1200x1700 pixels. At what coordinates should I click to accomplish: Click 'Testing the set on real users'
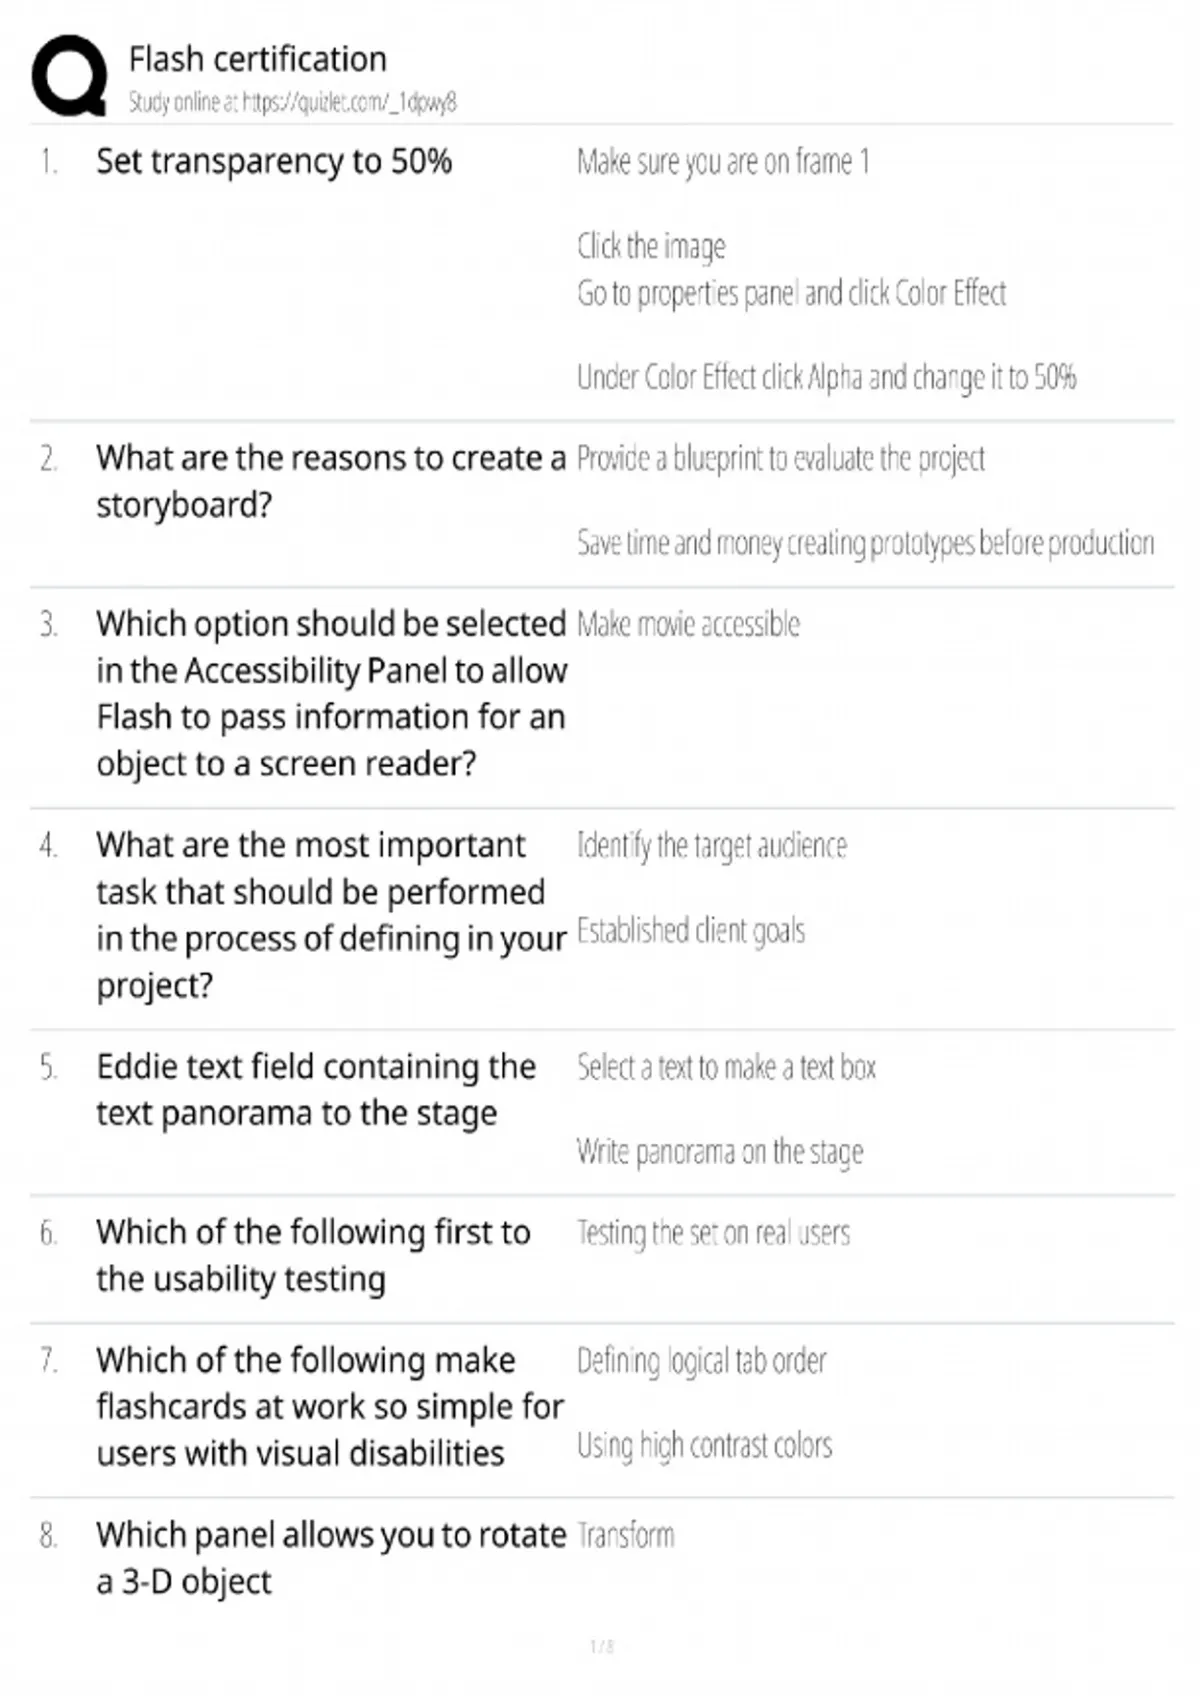[713, 1234]
